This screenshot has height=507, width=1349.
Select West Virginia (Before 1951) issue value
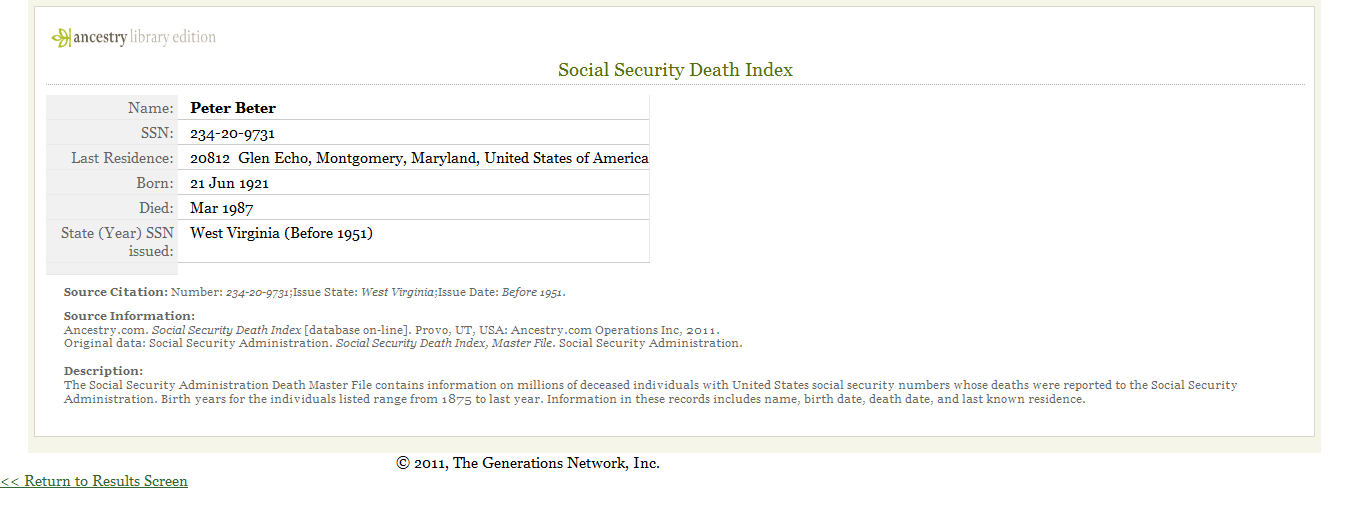click(x=281, y=233)
